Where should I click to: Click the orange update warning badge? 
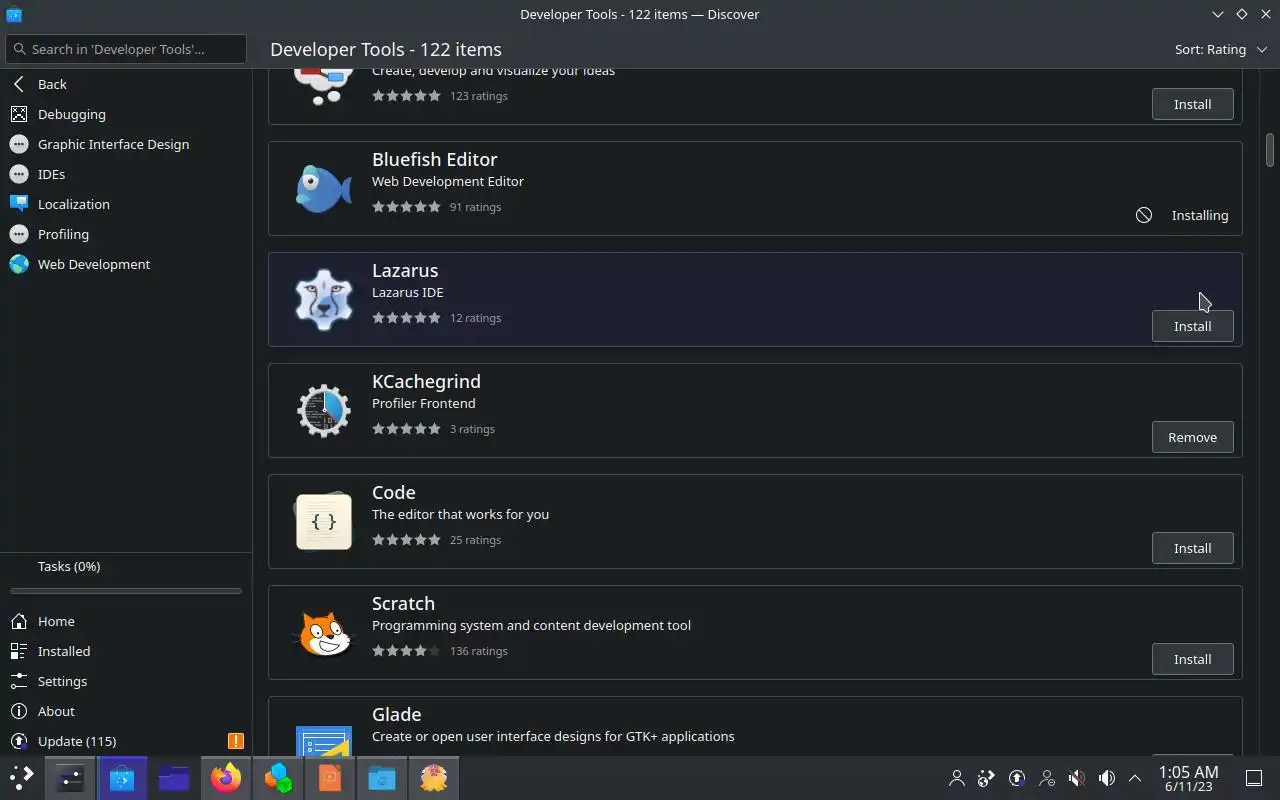(236, 741)
